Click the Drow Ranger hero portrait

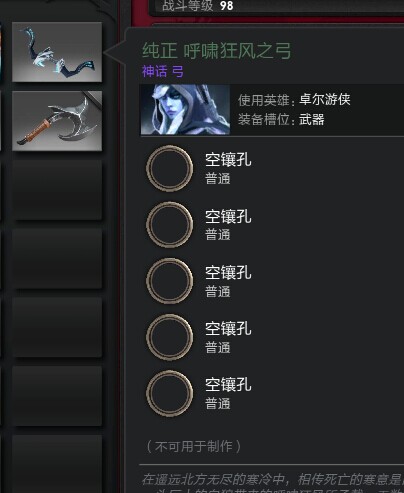[185, 109]
